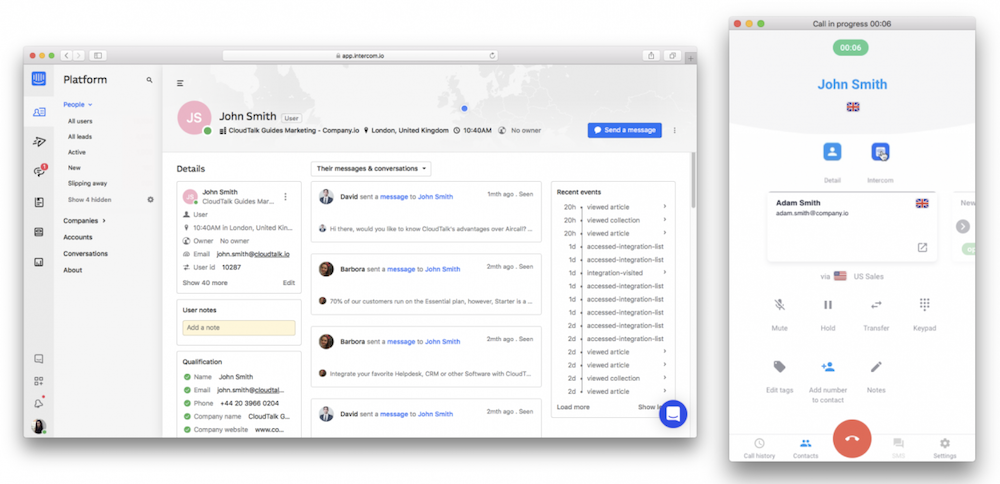Click Add number to contact icon
1000x484 pixels.
coord(828,367)
